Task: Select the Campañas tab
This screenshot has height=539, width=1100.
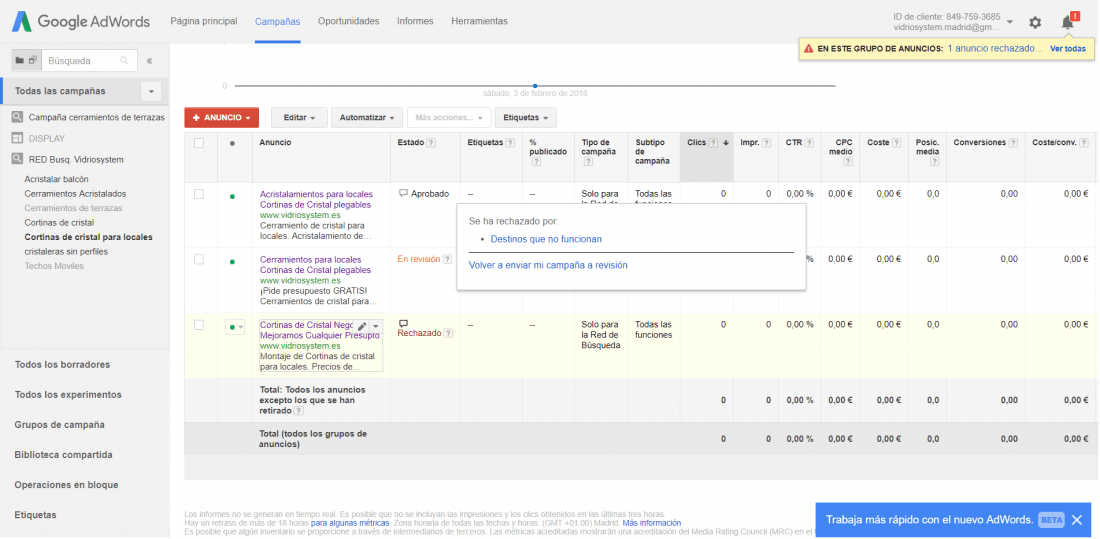Action: point(278,21)
